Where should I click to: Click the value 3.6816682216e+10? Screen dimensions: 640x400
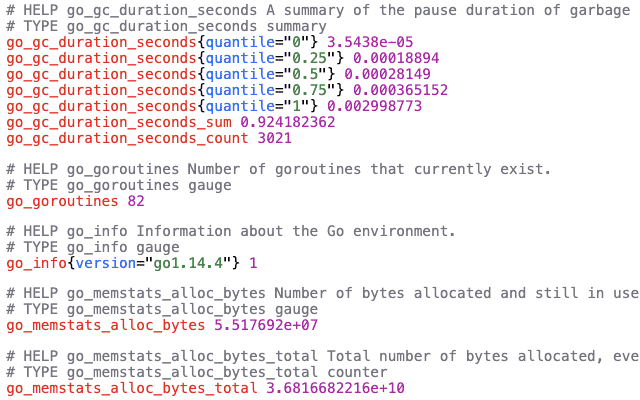[335, 387]
